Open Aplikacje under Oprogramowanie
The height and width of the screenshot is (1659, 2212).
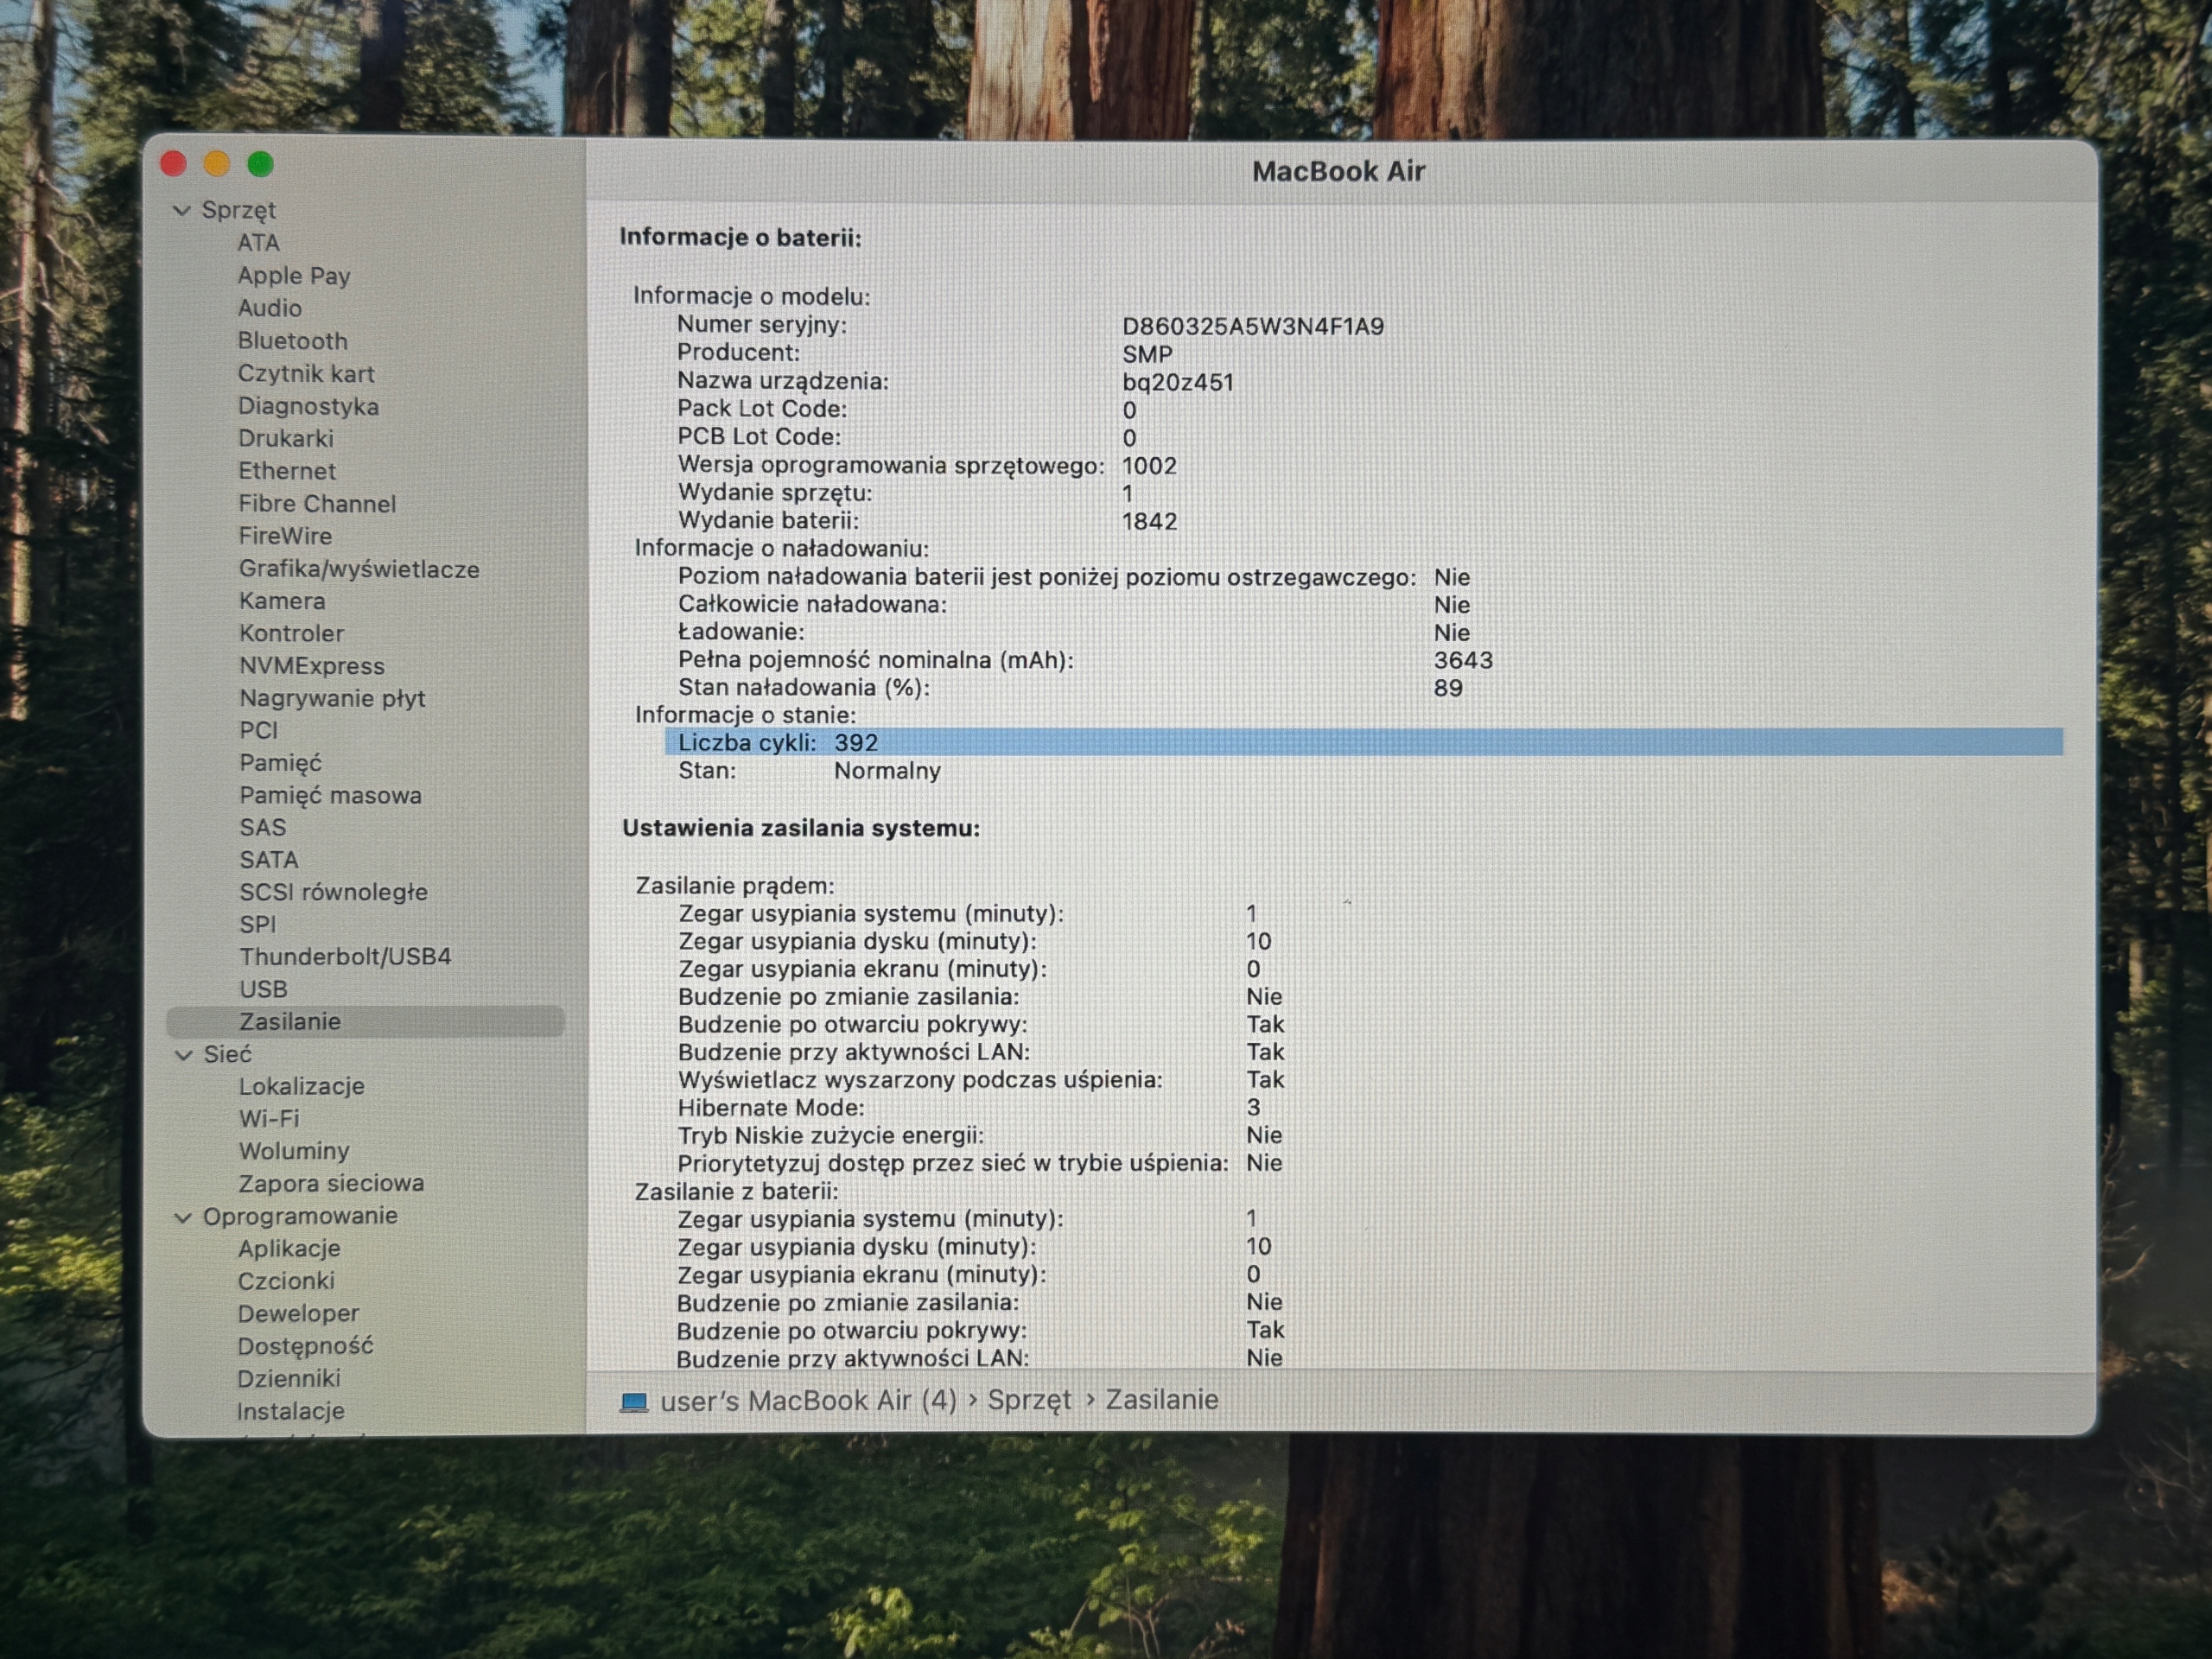(289, 1248)
